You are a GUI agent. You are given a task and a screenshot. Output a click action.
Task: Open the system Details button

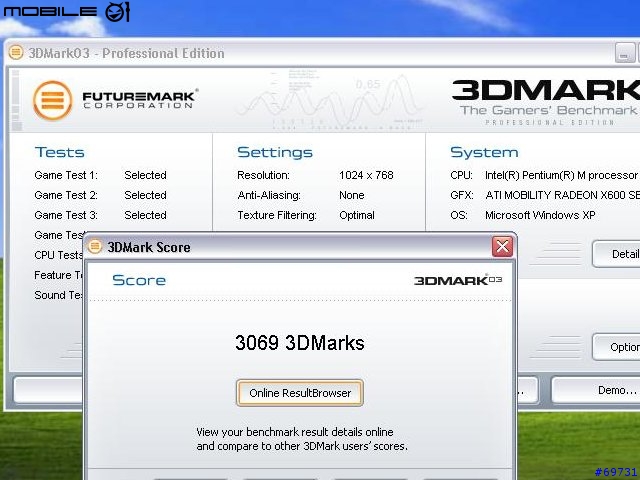616,254
